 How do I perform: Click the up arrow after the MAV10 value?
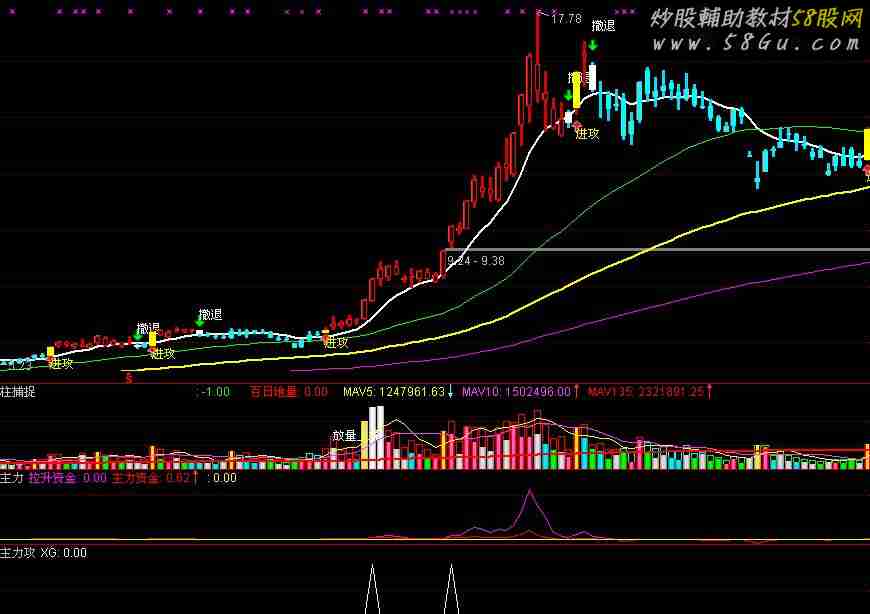577,392
